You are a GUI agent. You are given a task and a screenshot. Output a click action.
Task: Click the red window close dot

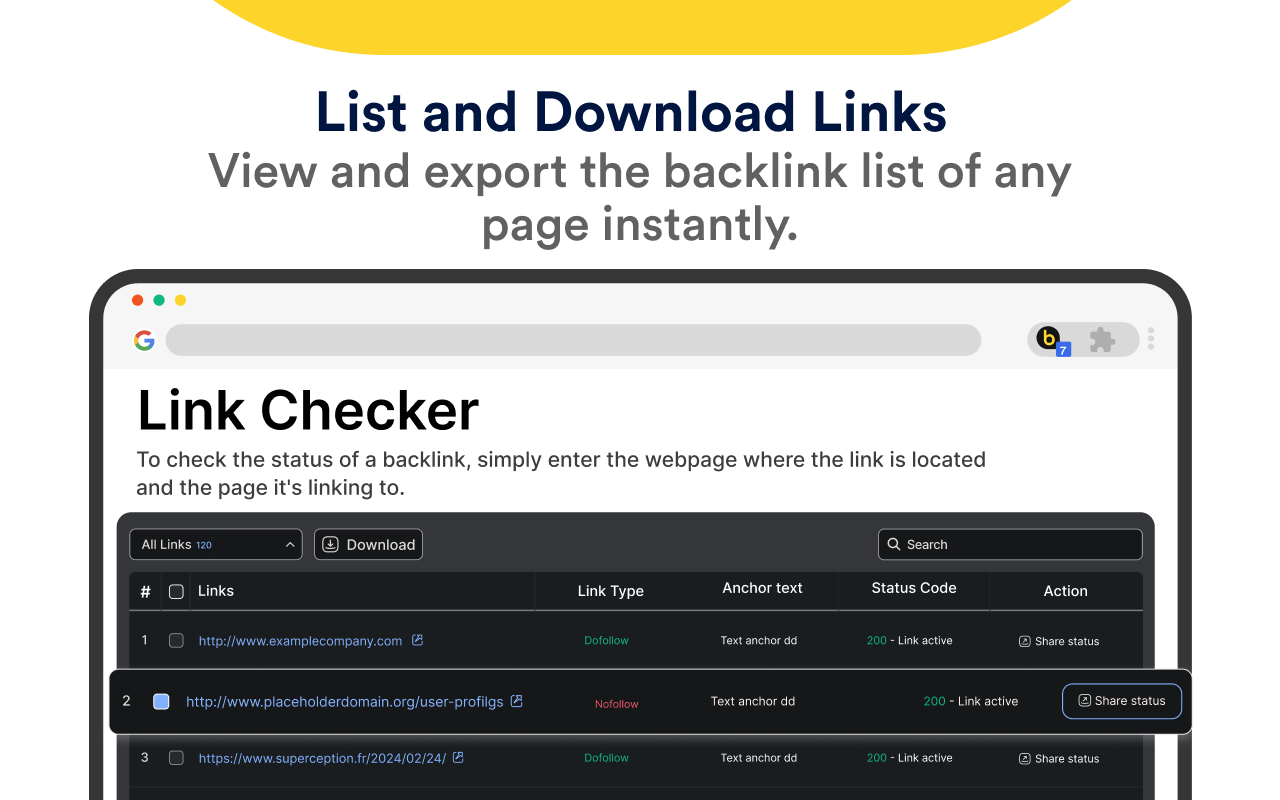[x=138, y=300]
